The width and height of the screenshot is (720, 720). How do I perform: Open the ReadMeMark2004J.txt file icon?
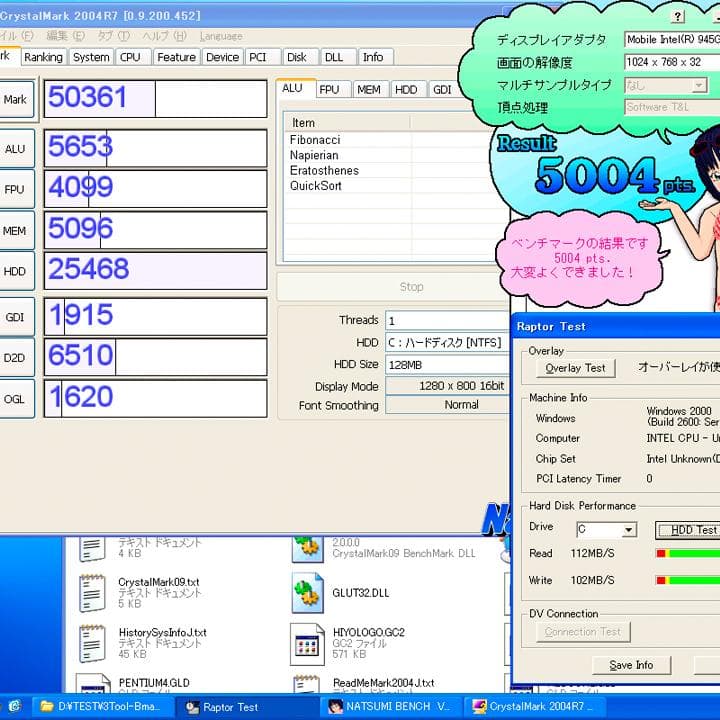307,683
